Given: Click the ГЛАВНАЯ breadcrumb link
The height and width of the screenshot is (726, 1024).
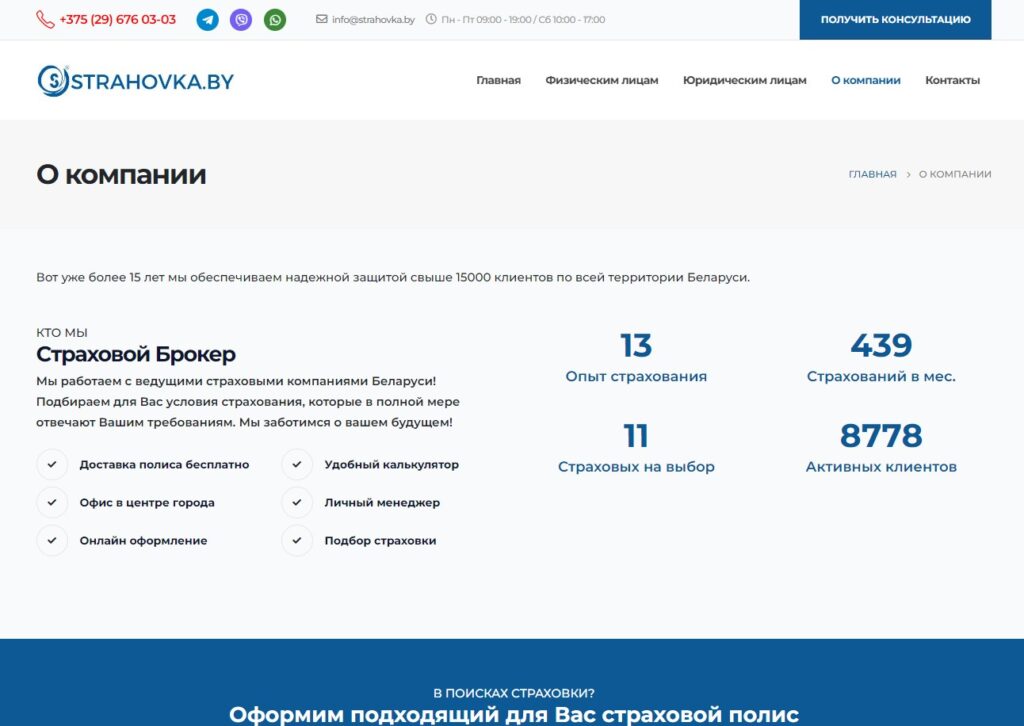Looking at the screenshot, I should tap(872, 174).
